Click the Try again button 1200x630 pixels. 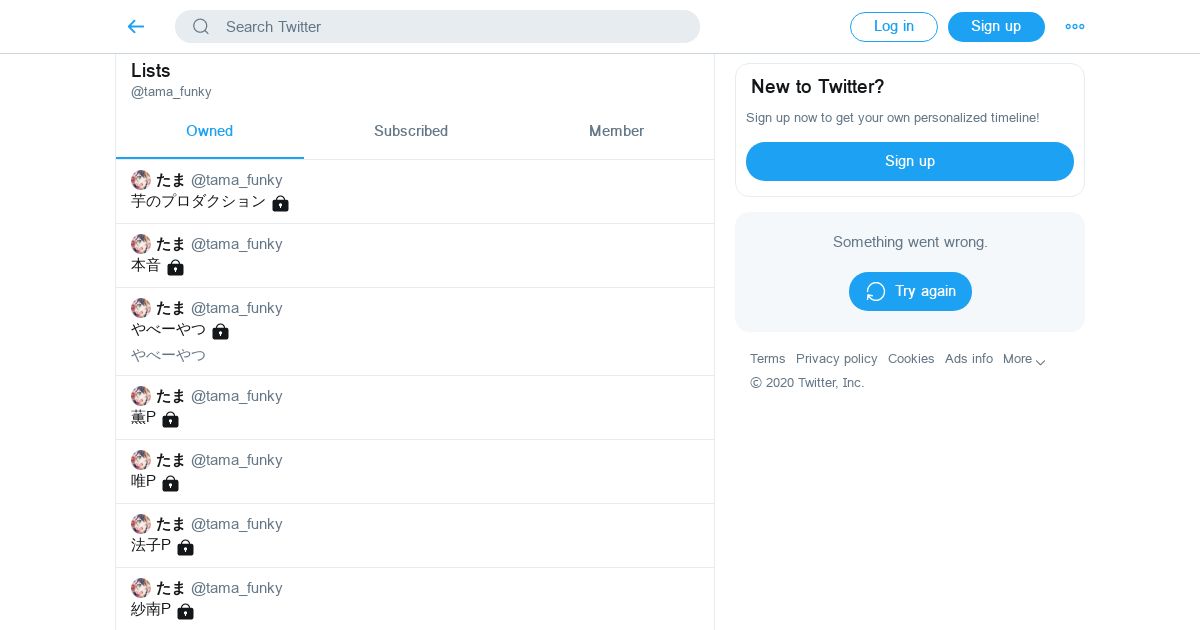click(x=910, y=291)
